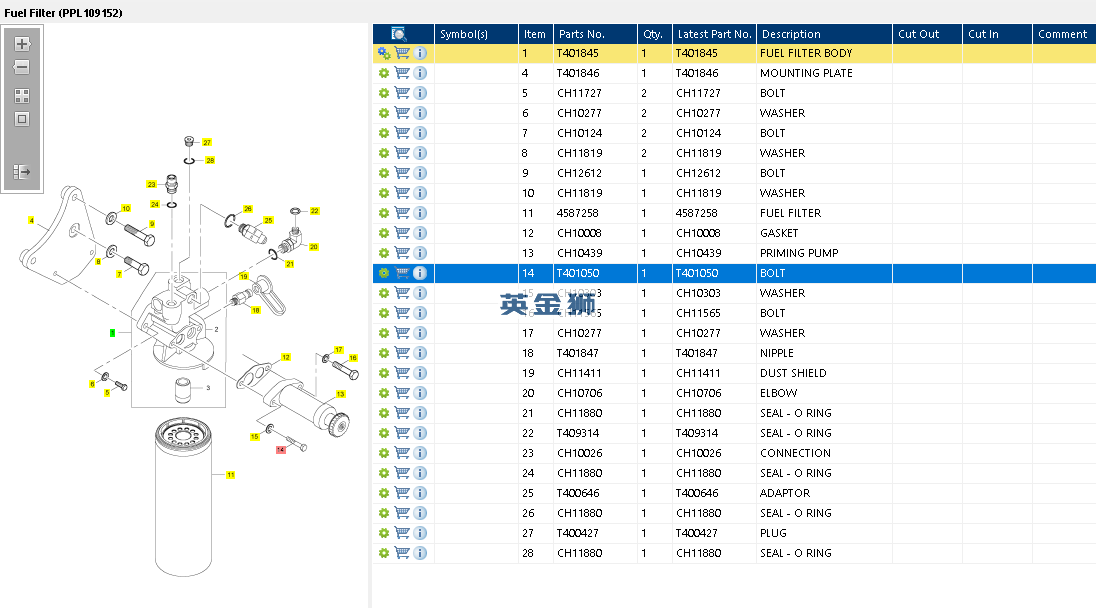
Task: Click the export list arrow icon
Action: click(22, 172)
